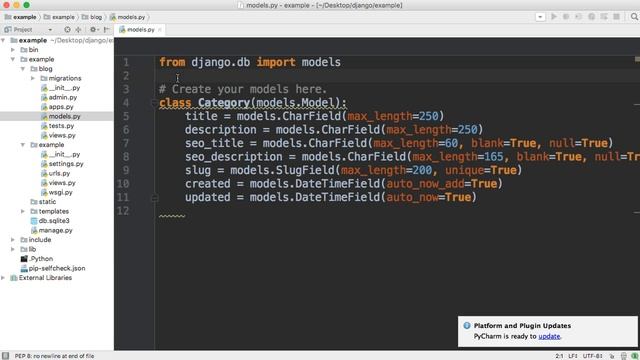Click the 'Category' class name in code

(x=224, y=103)
